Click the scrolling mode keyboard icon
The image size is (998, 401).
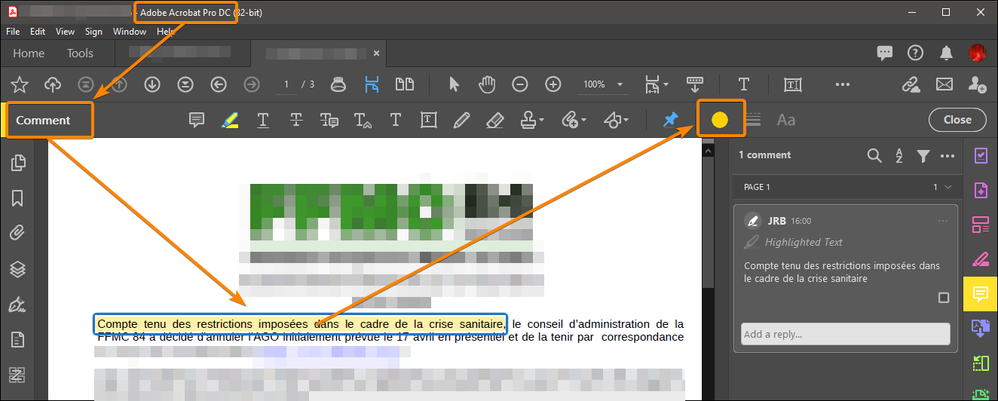pos(694,84)
